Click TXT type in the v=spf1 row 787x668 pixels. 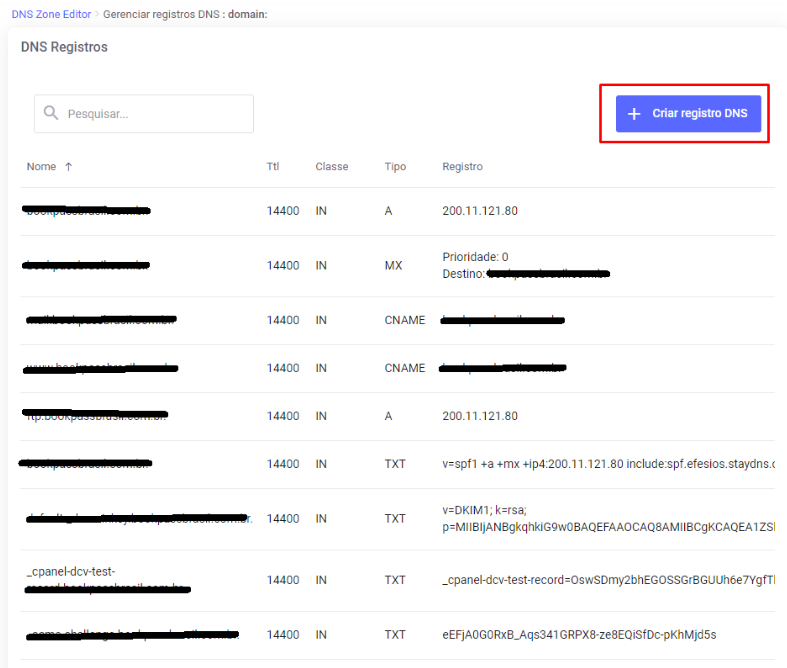click(395, 464)
